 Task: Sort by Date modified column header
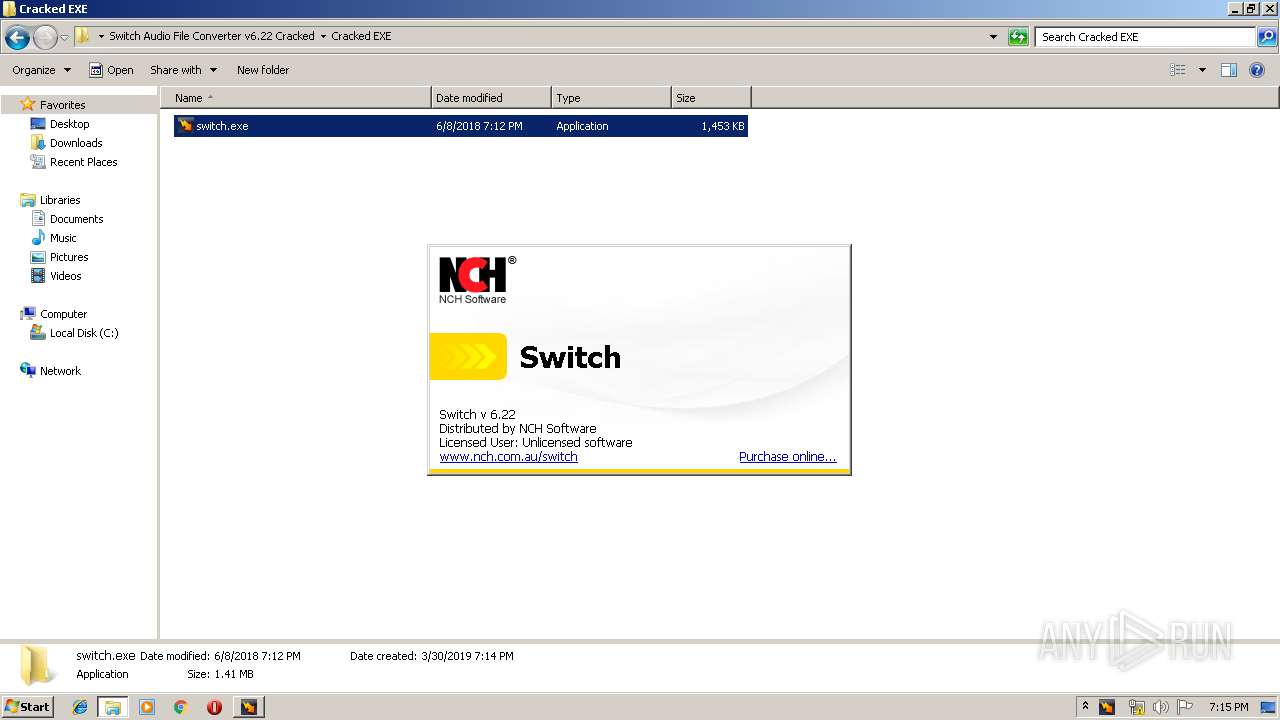tap(491, 98)
